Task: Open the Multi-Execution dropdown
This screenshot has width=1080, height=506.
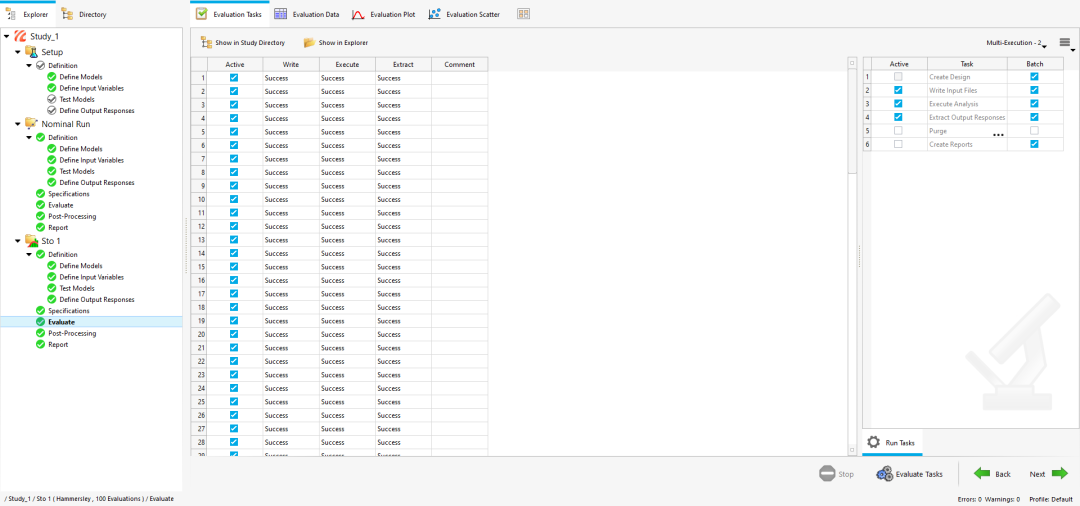Action: pyautogui.click(x=1016, y=43)
